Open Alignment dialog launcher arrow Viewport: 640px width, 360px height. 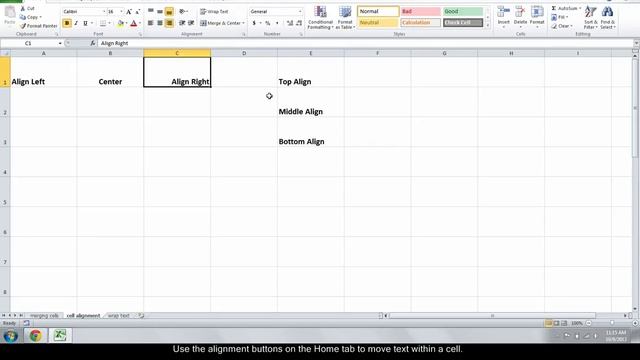click(244, 34)
